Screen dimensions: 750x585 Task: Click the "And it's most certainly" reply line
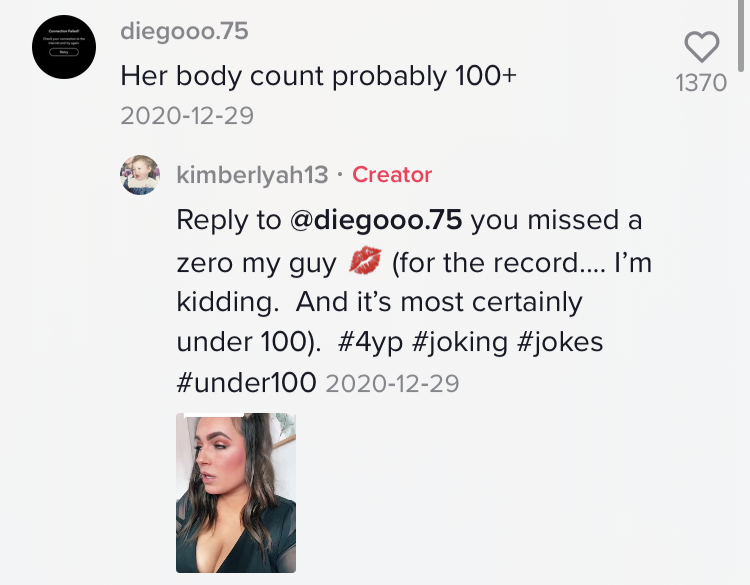point(439,301)
